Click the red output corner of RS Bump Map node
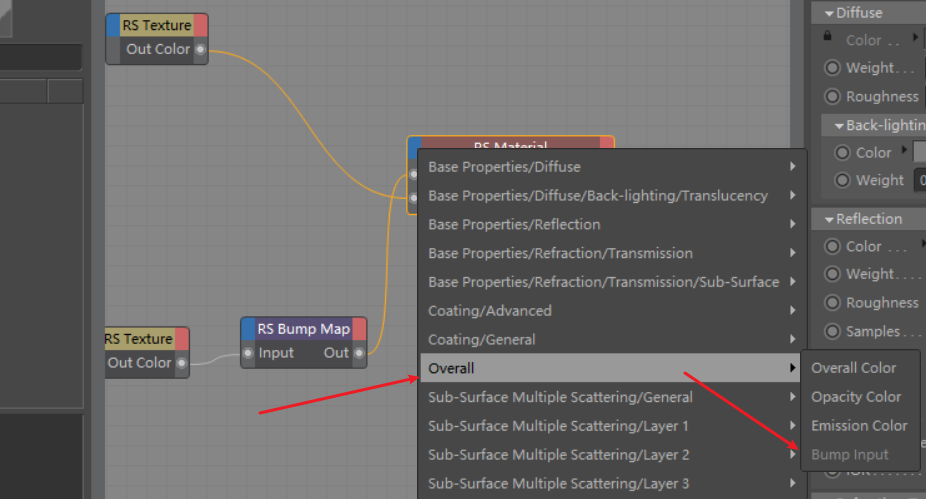 (359, 329)
